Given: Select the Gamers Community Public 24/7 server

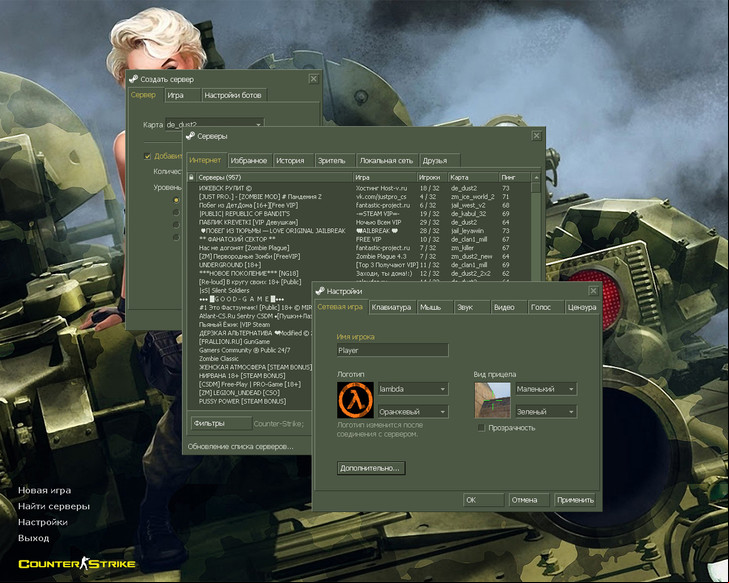Looking at the screenshot, I should pos(250,350).
